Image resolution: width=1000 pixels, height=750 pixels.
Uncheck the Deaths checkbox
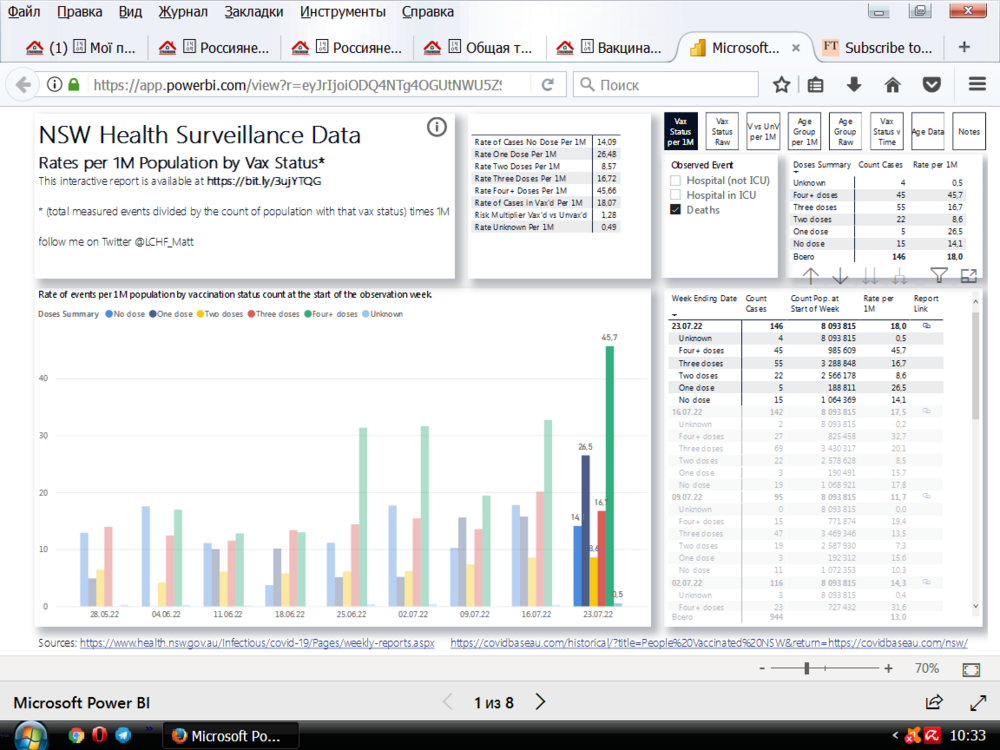click(x=676, y=210)
